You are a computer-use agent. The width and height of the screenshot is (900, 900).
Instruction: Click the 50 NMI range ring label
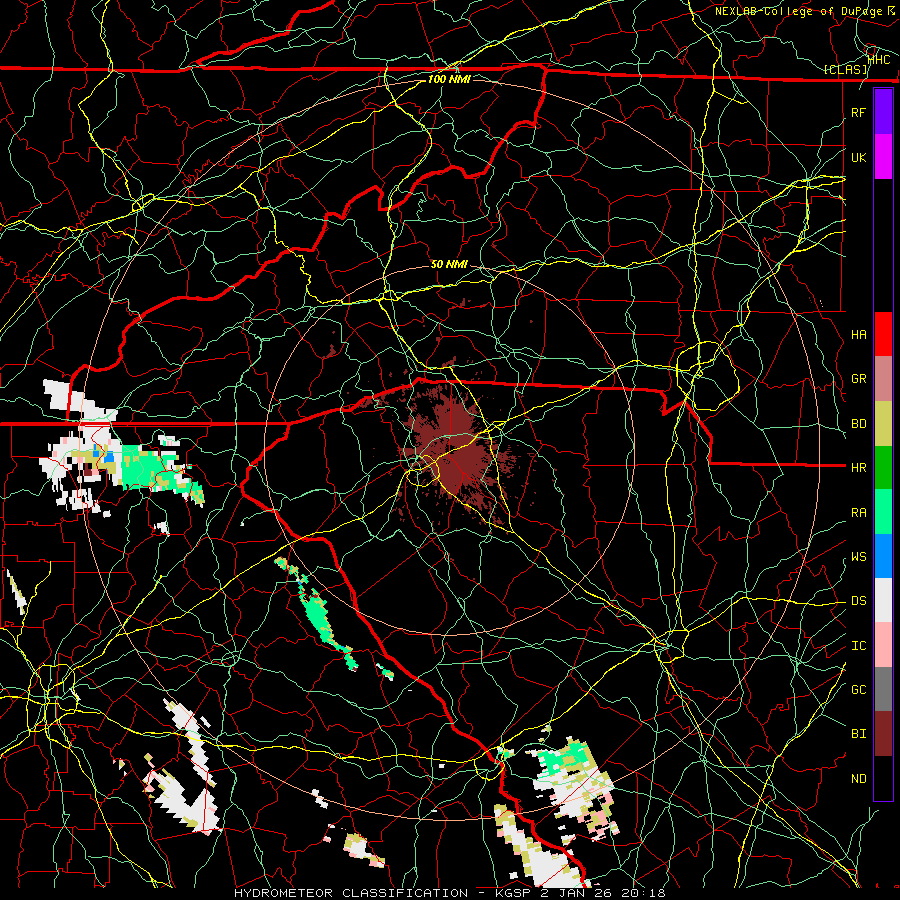(449, 265)
